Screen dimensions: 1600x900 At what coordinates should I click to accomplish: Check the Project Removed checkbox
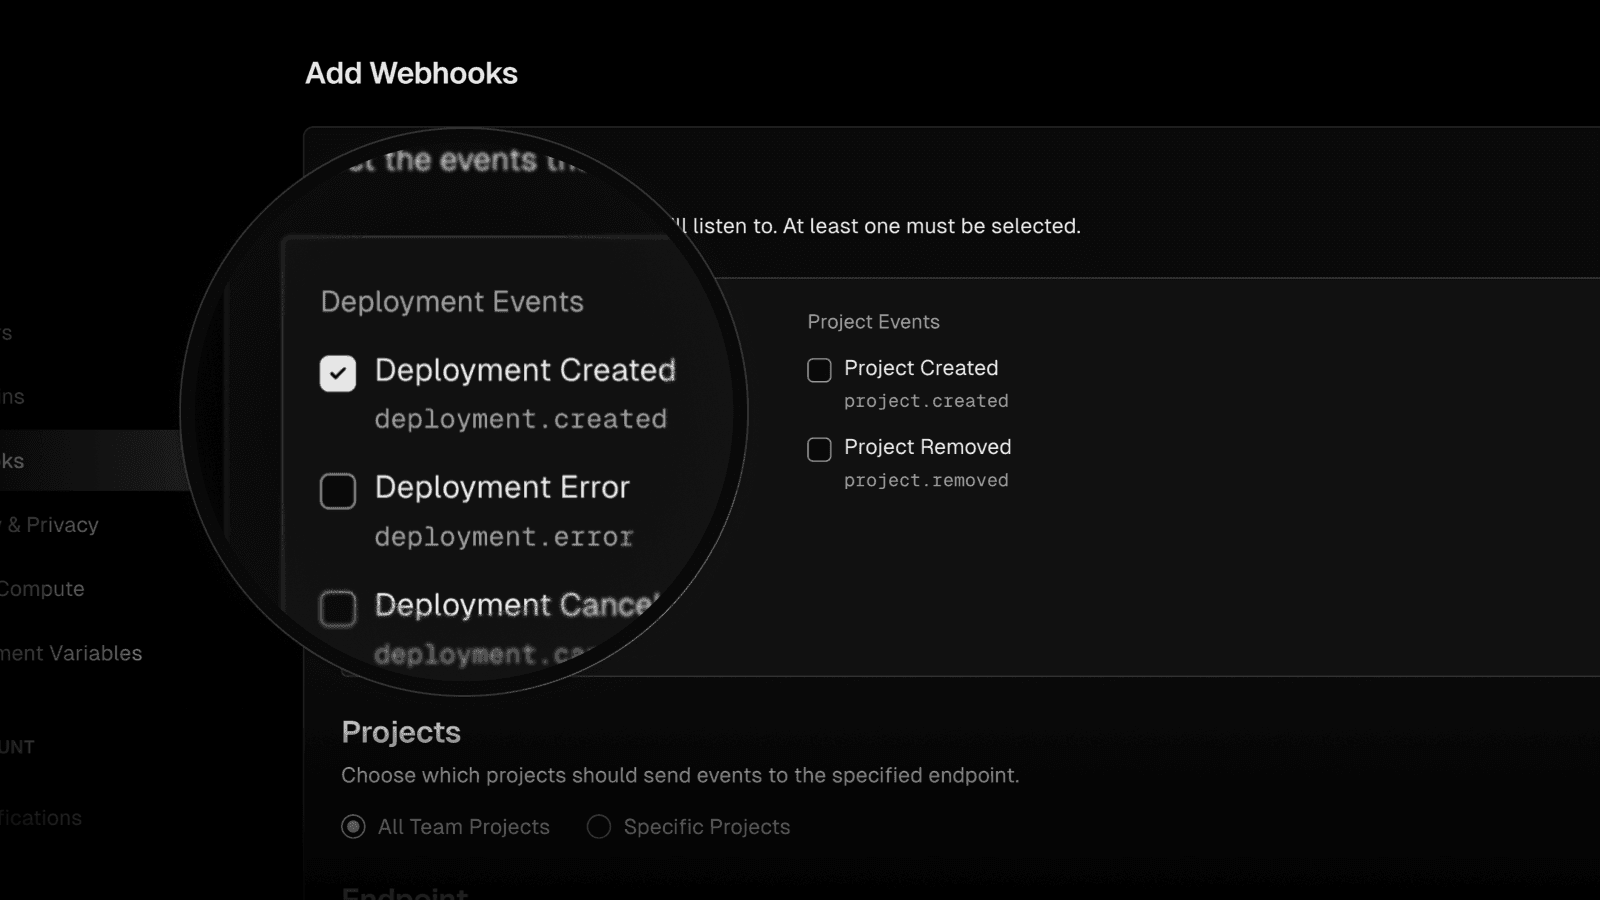[819, 449]
